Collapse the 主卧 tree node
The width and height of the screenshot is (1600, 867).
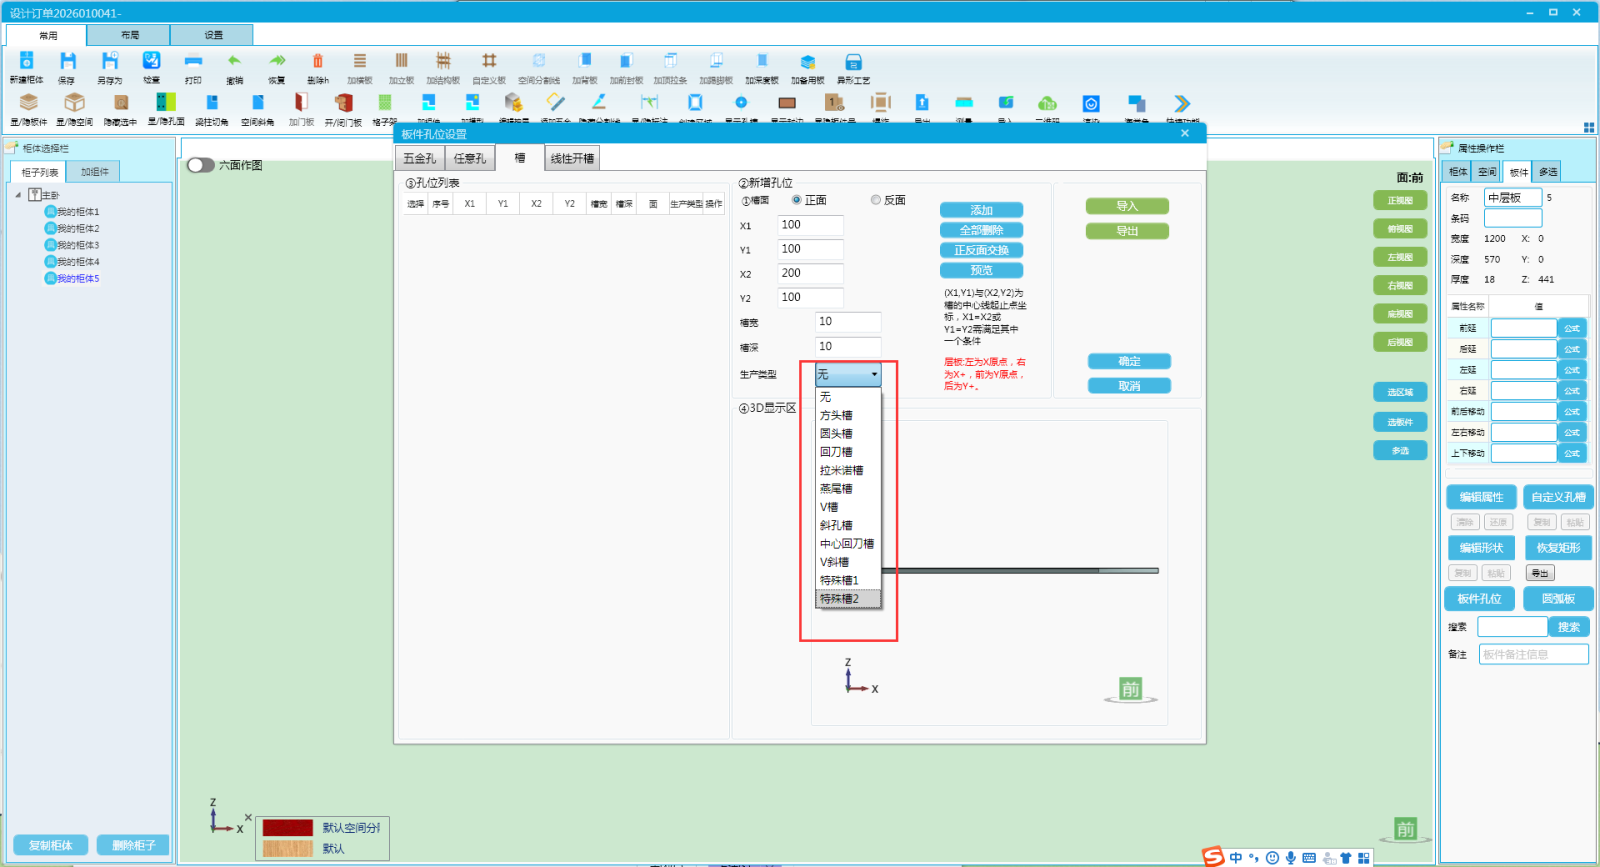click(18, 195)
